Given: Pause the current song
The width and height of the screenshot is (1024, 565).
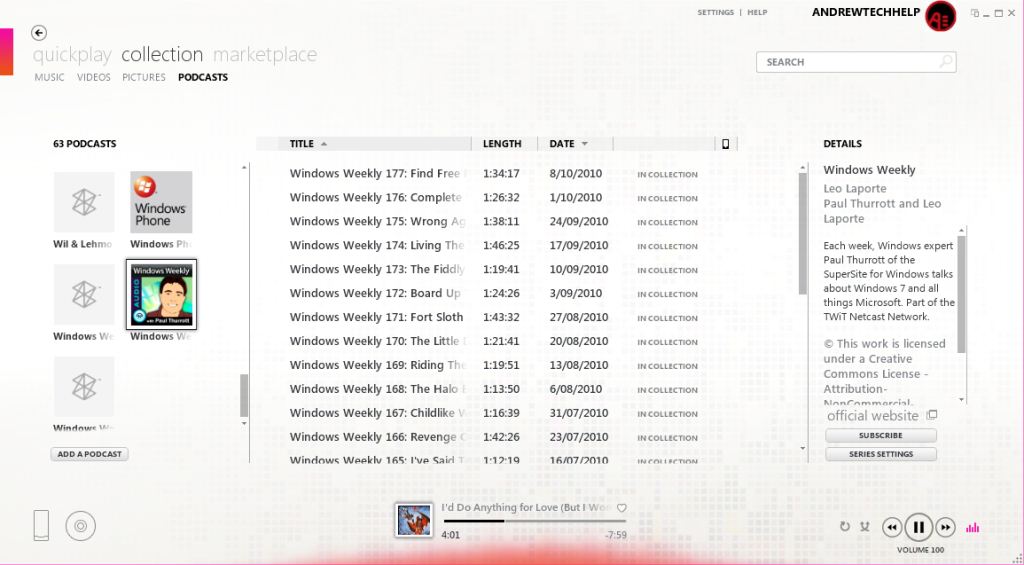Looking at the screenshot, I should (918, 527).
